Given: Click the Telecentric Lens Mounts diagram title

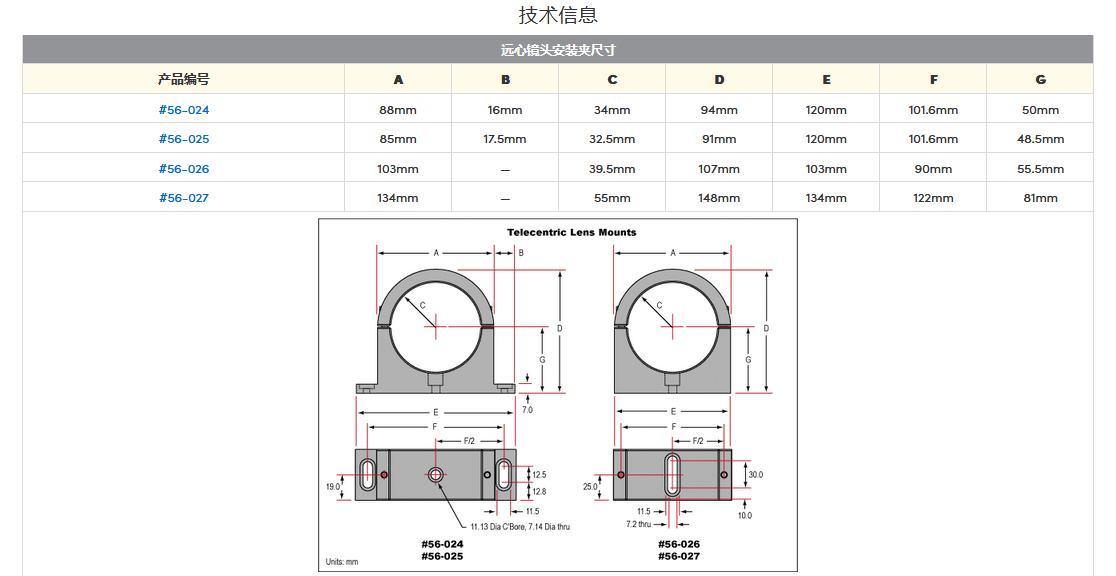Looking at the screenshot, I should click(x=571, y=232).
